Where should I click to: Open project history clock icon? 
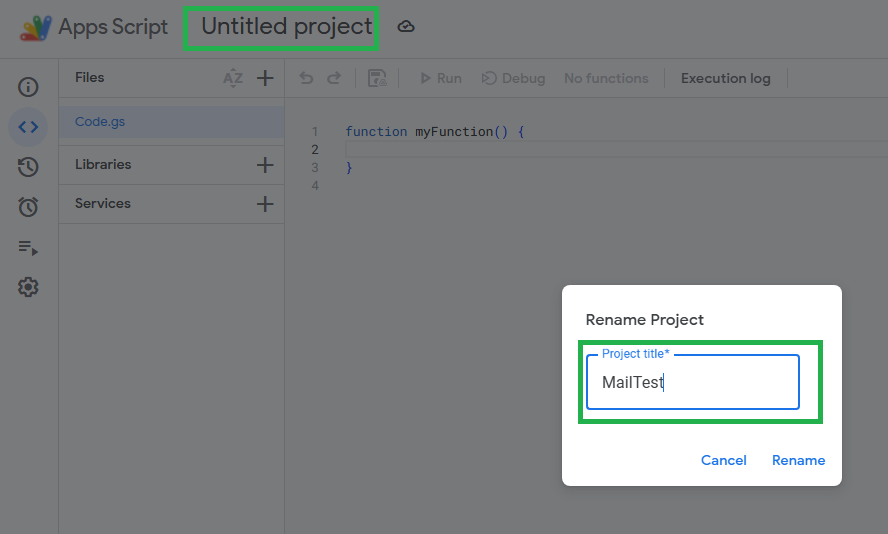tap(28, 166)
